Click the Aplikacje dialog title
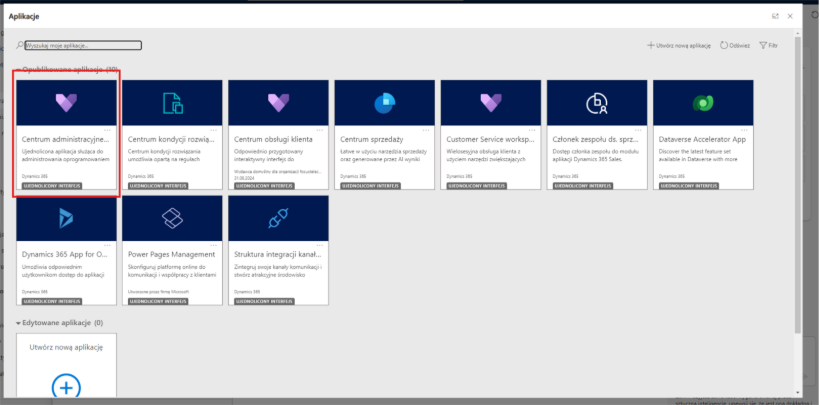Screen dimensions: 820x405 point(24,16)
